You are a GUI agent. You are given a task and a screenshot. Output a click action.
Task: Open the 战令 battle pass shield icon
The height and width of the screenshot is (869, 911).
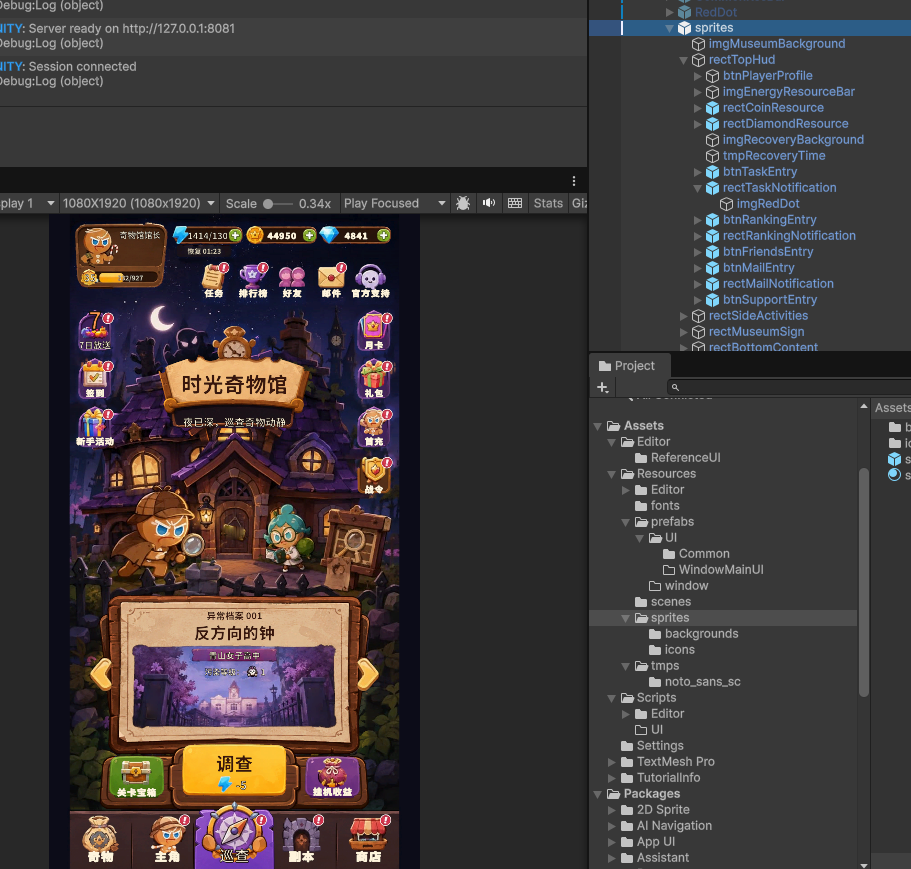(374, 476)
